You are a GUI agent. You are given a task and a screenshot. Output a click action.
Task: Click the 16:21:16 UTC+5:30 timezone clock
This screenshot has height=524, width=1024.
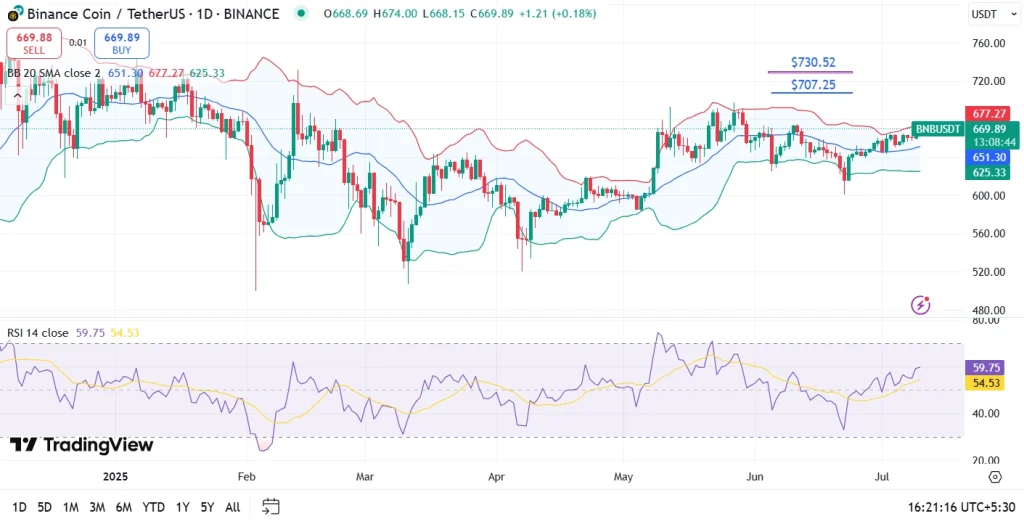click(961, 507)
